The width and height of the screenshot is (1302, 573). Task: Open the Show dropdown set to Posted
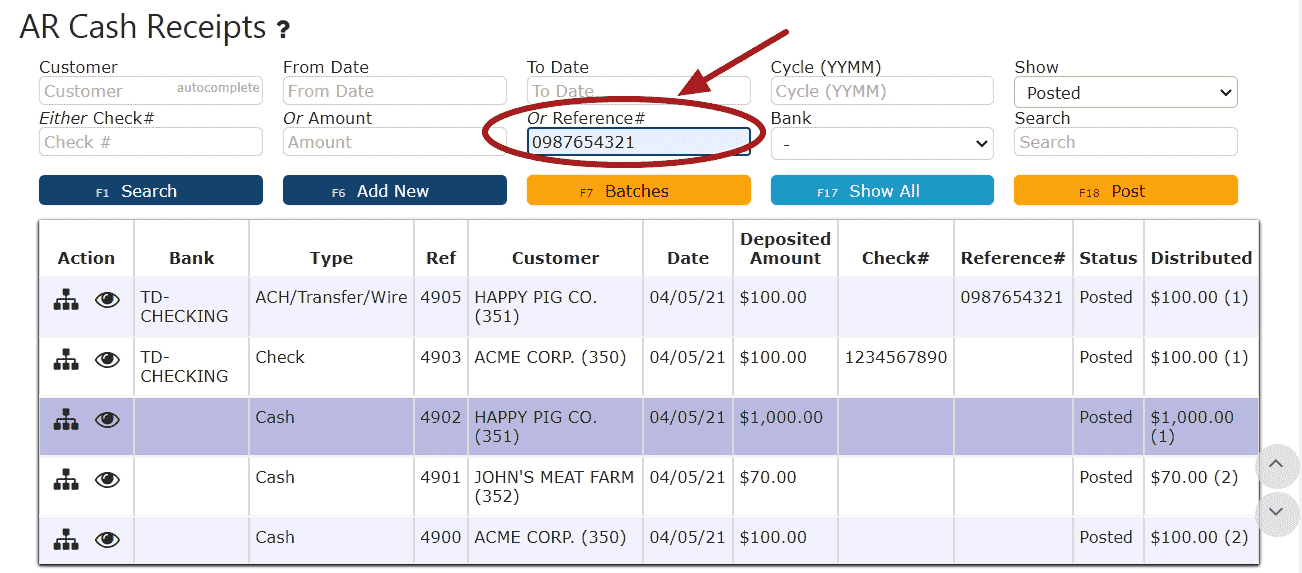(x=1126, y=92)
